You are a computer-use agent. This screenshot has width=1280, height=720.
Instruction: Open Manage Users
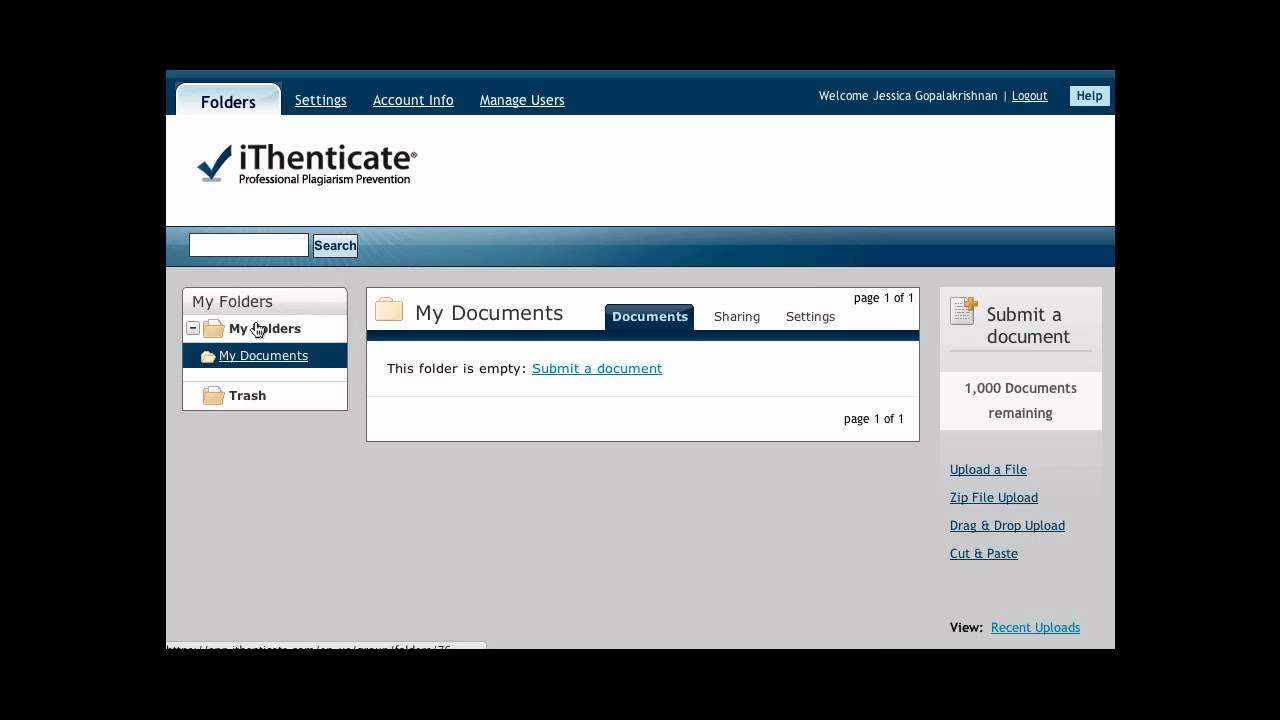[522, 100]
